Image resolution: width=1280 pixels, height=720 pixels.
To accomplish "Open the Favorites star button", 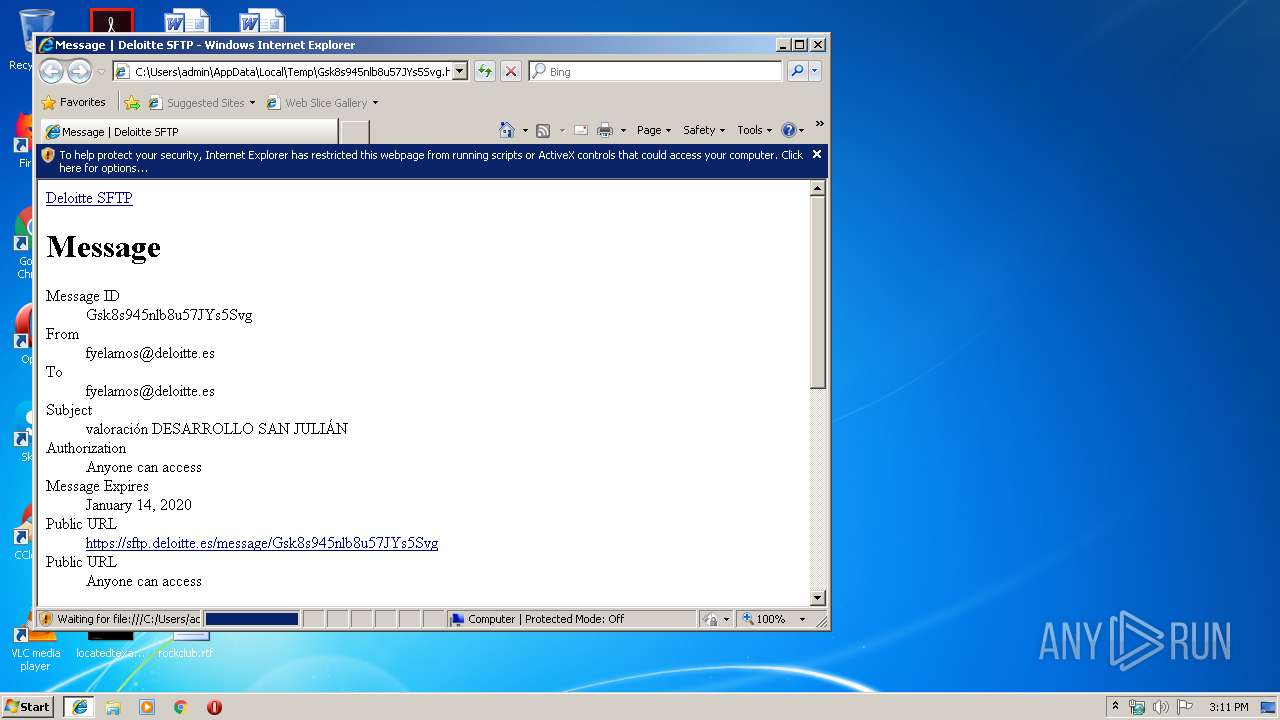I will pyautogui.click(x=73, y=102).
